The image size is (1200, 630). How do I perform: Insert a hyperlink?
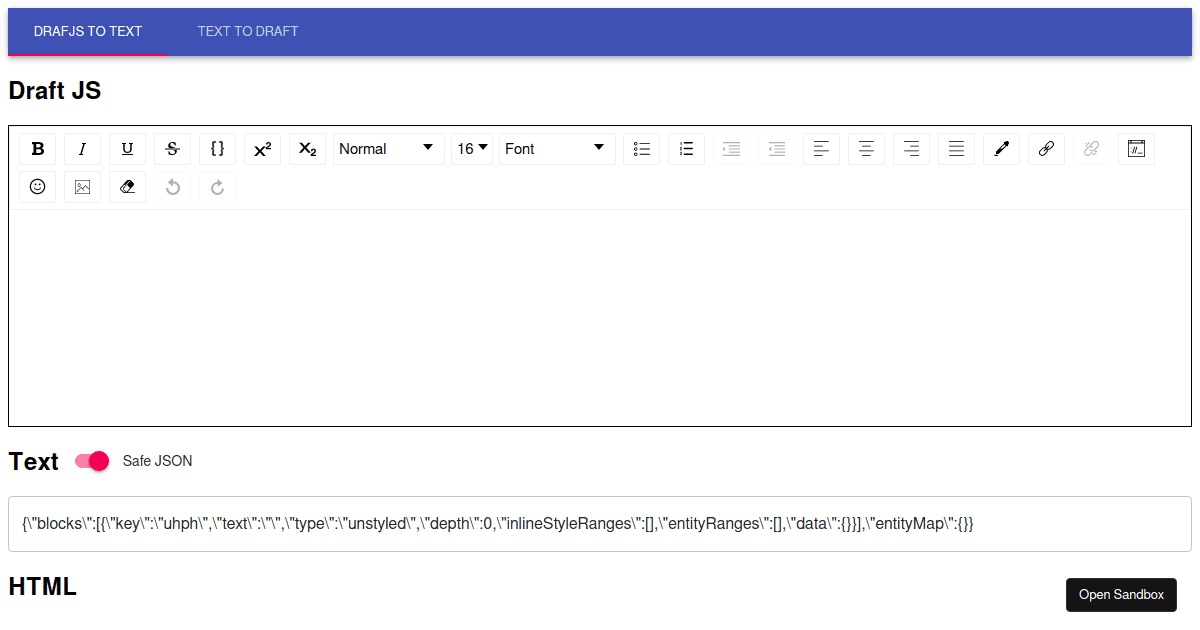(x=1046, y=148)
